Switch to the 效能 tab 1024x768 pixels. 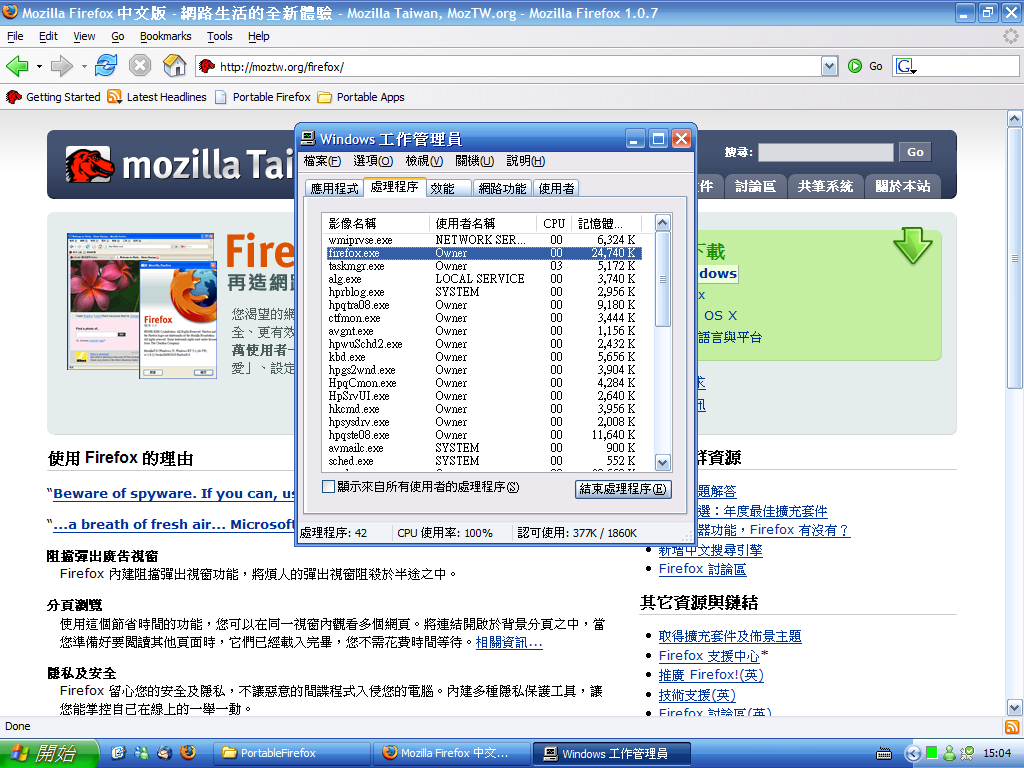point(448,188)
